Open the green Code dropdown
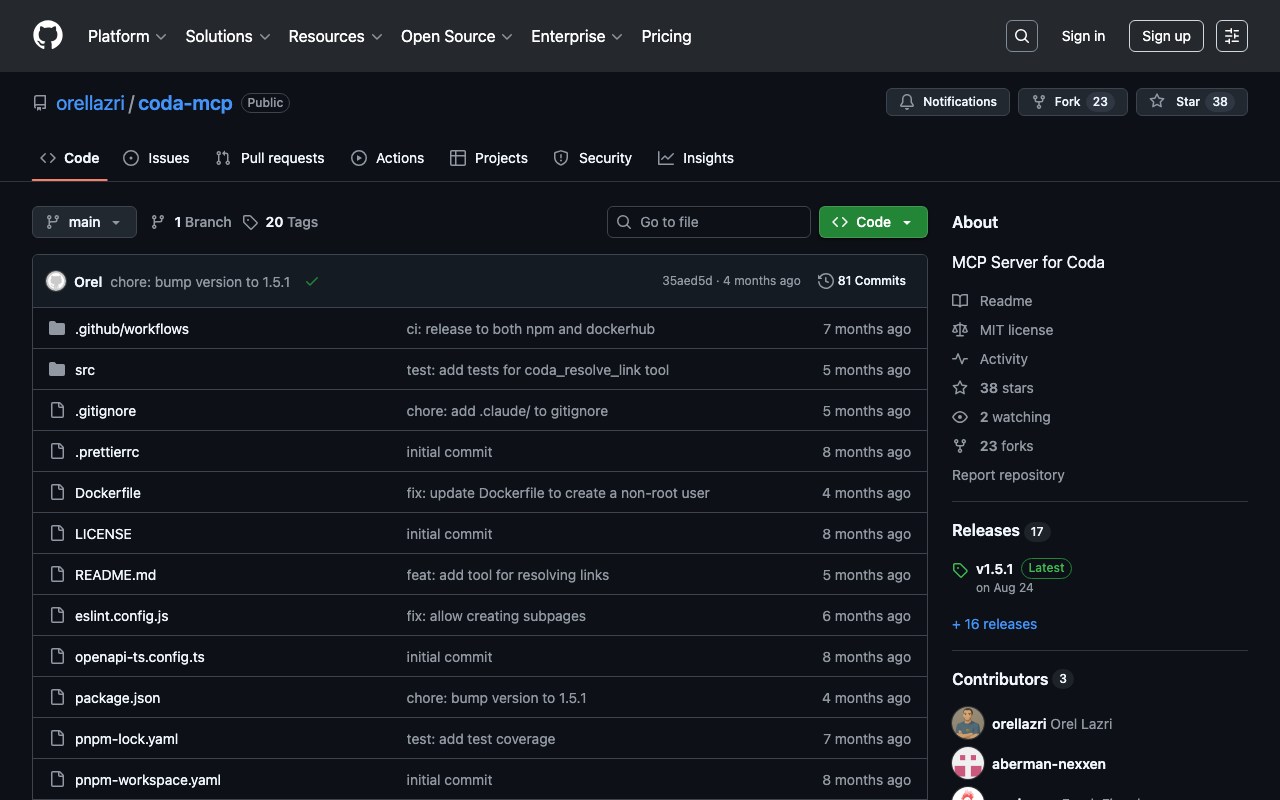The width and height of the screenshot is (1280, 800). (x=872, y=222)
